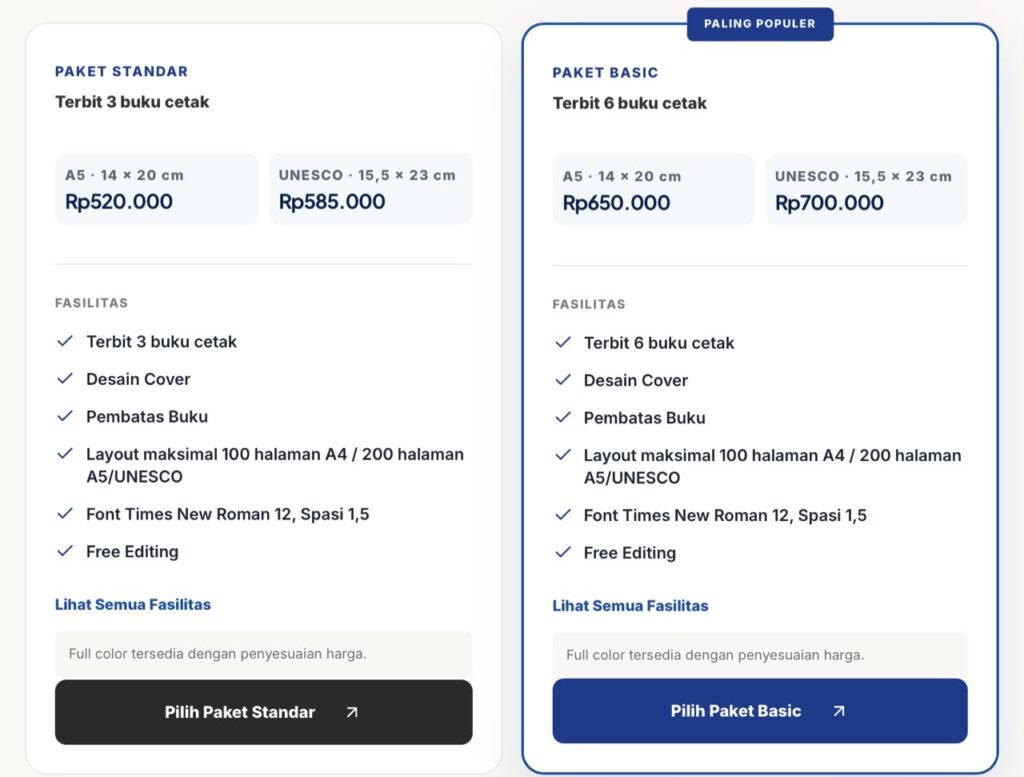This screenshot has width=1024, height=777.
Task: Select the Standar UNESCO Rp585.000 price option
Action: coord(370,189)
